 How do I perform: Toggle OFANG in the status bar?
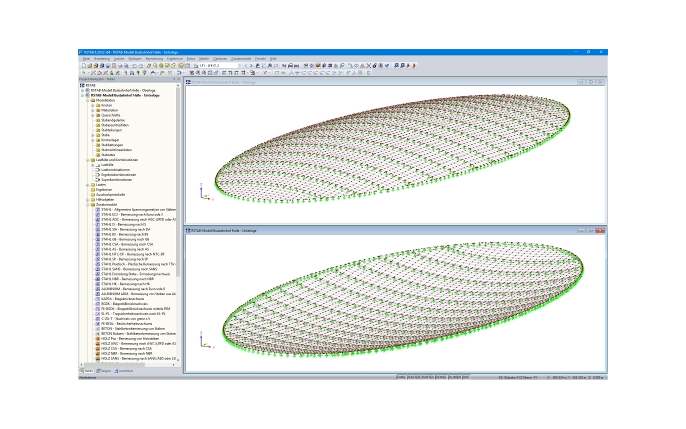click(x=441, y=377)
